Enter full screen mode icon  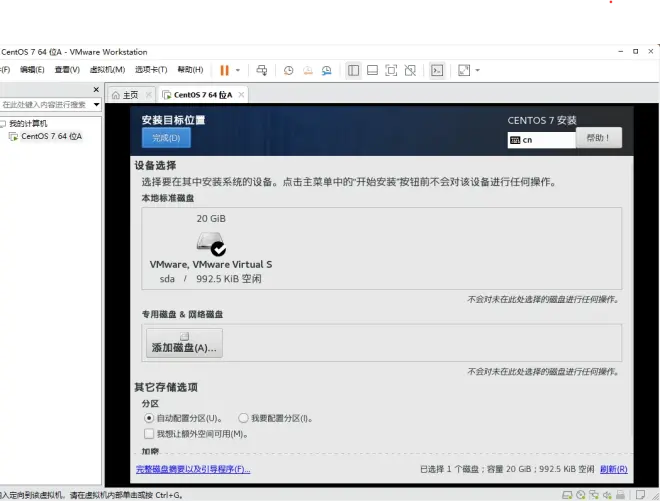391,70
